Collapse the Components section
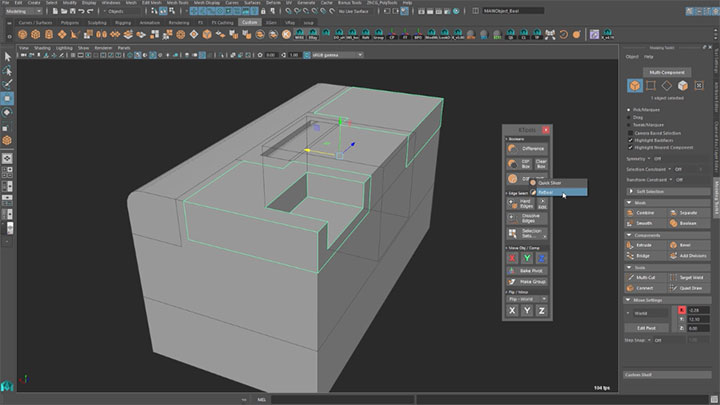720x405 pixels. (667, 235)
